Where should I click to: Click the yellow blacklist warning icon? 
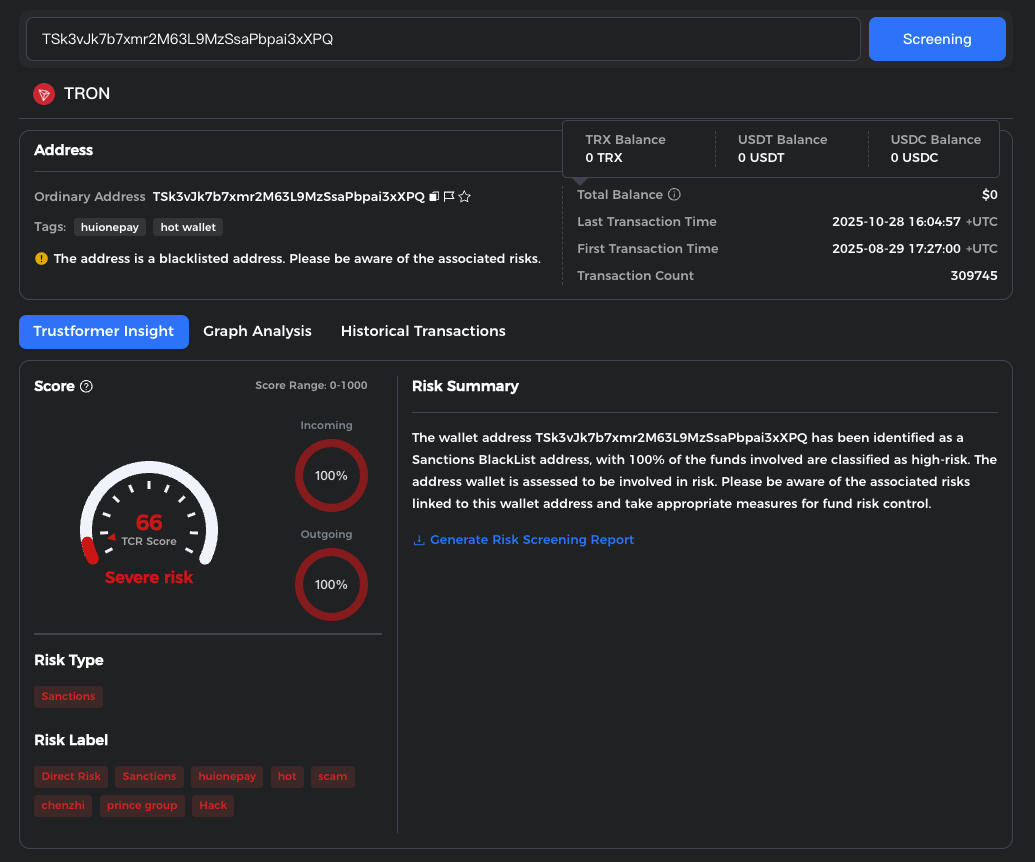pos(41,259)
